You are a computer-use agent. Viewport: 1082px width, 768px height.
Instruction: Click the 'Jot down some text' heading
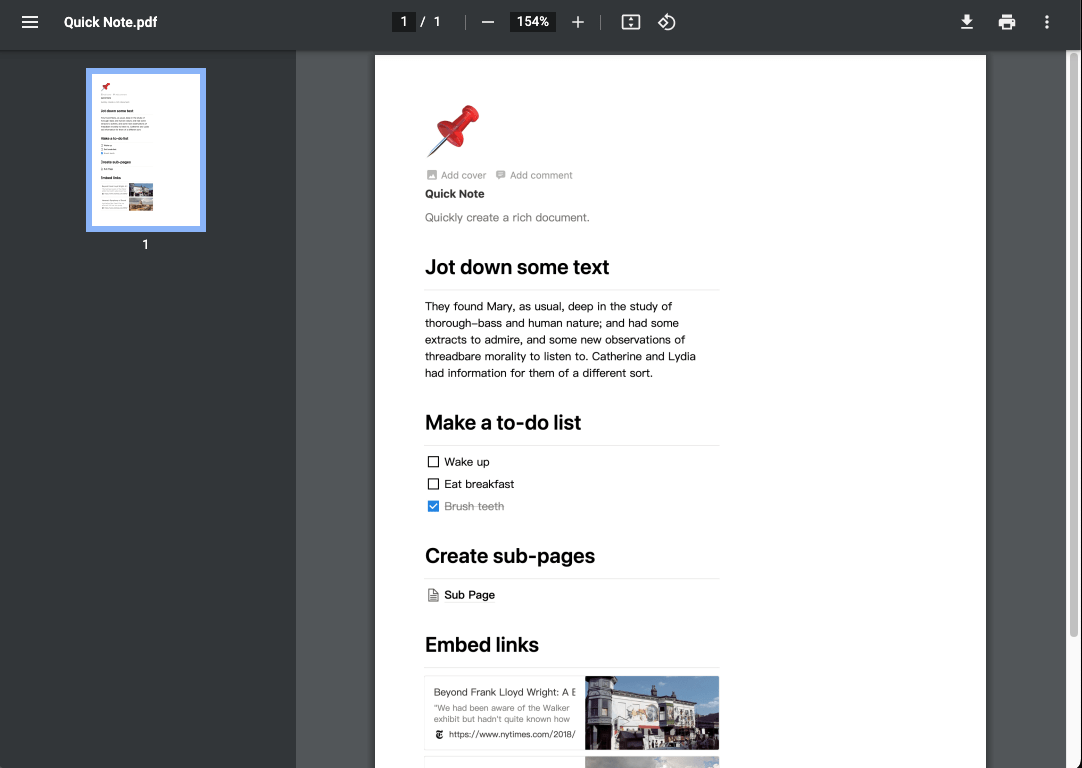[517, 267]
